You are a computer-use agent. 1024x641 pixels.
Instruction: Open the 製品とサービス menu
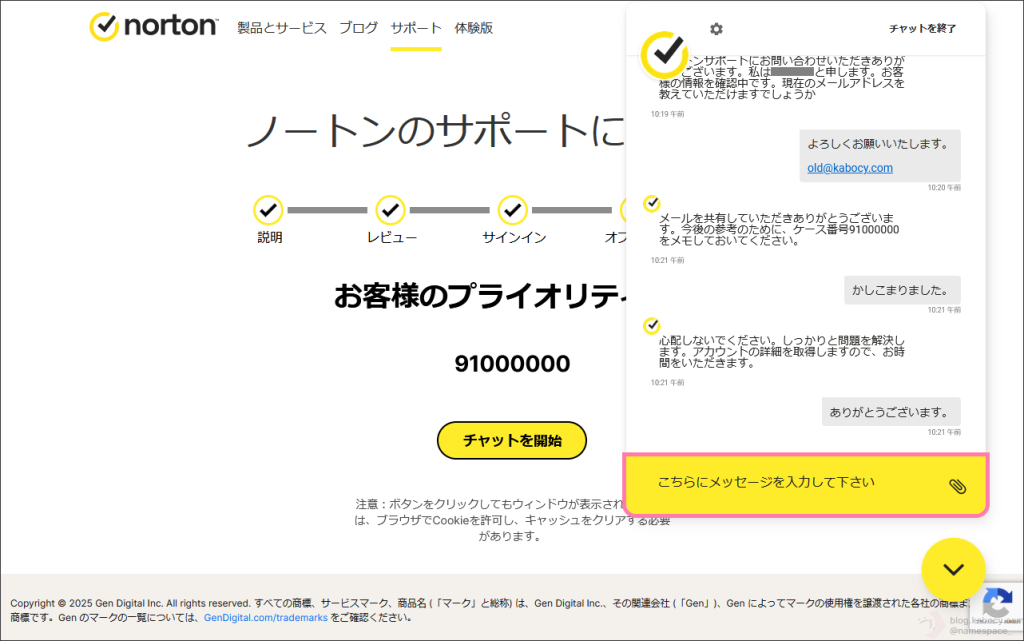coord(282,28)
